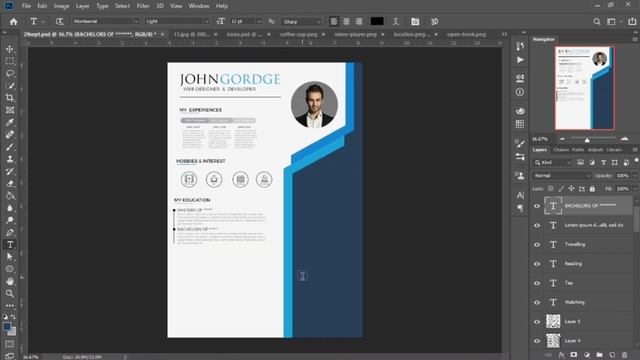Screen dimensions: 640x360
Task: Switch to coffee-cup.png document tab
Action: (298, 34)
